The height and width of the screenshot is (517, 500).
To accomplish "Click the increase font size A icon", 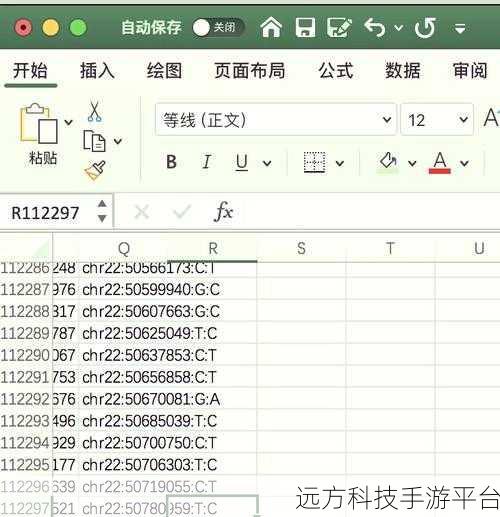I will 491,118.
